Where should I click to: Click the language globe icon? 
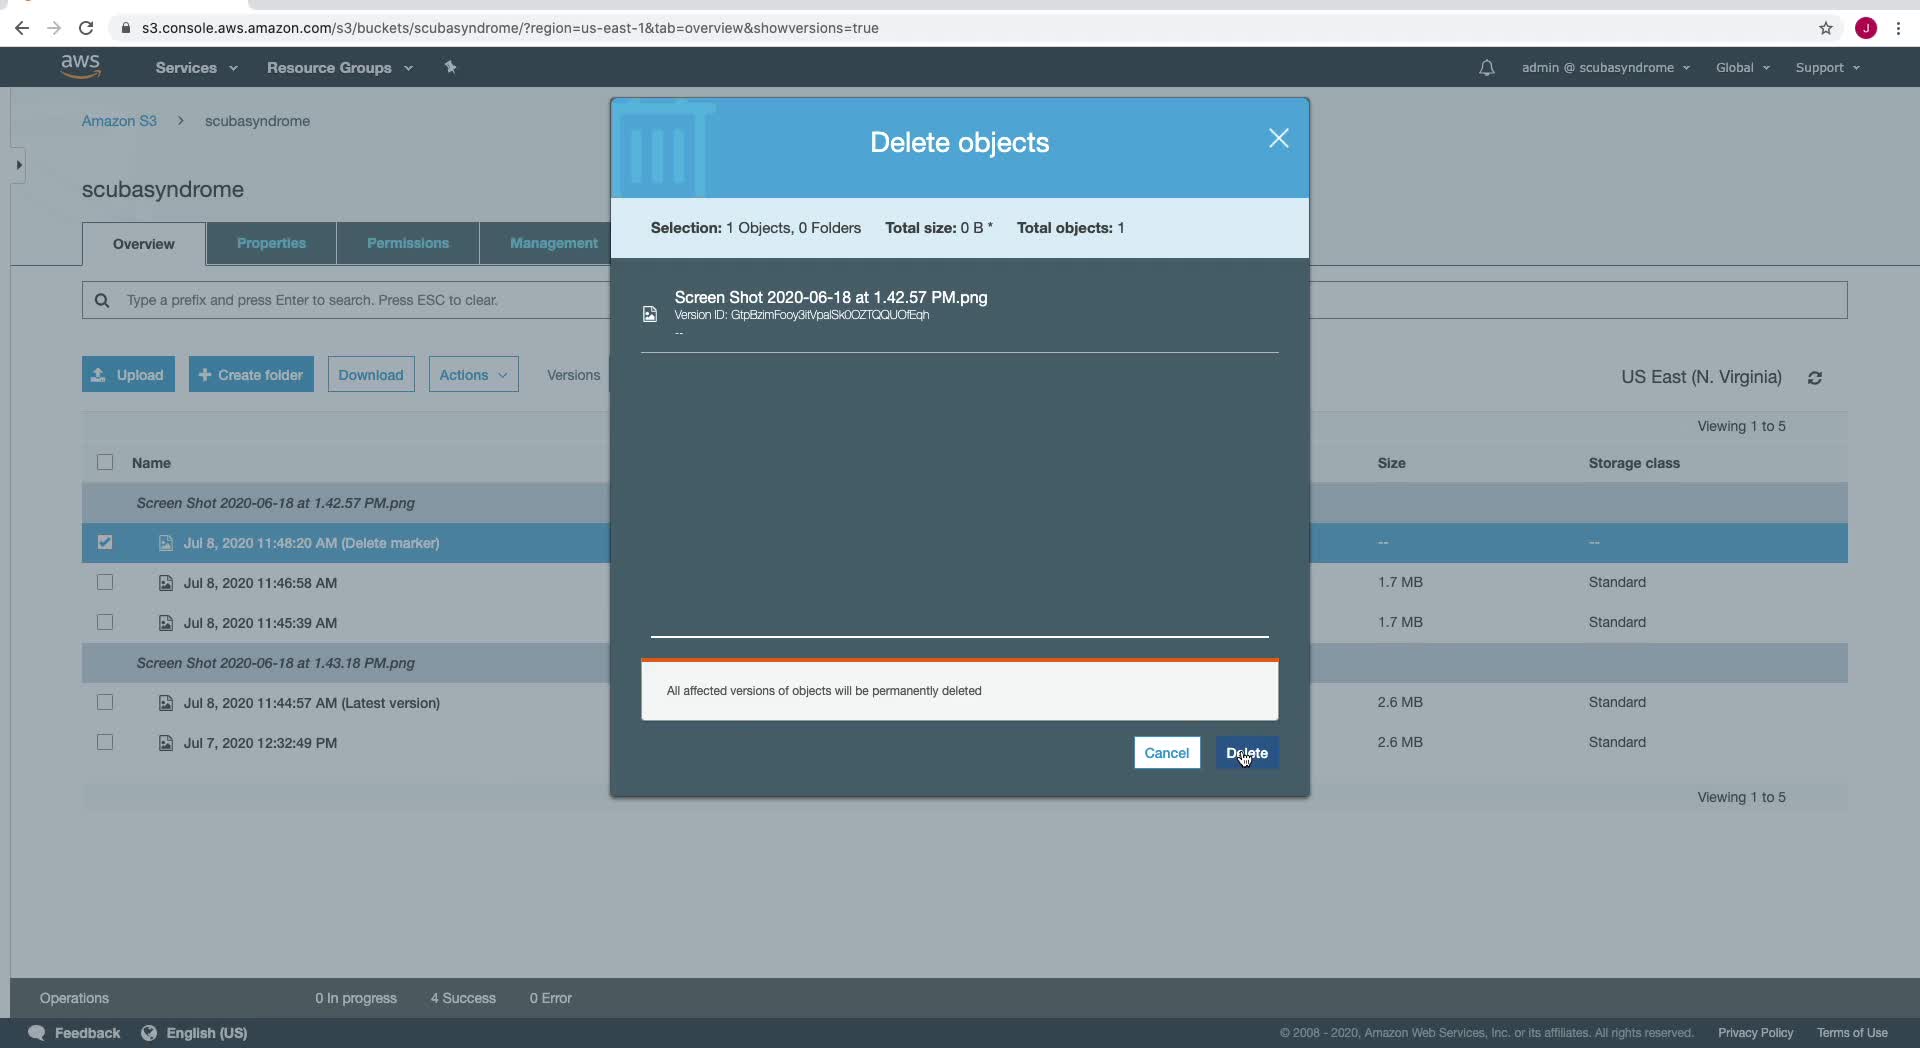pyautogui.click(x=149, y=1033)
